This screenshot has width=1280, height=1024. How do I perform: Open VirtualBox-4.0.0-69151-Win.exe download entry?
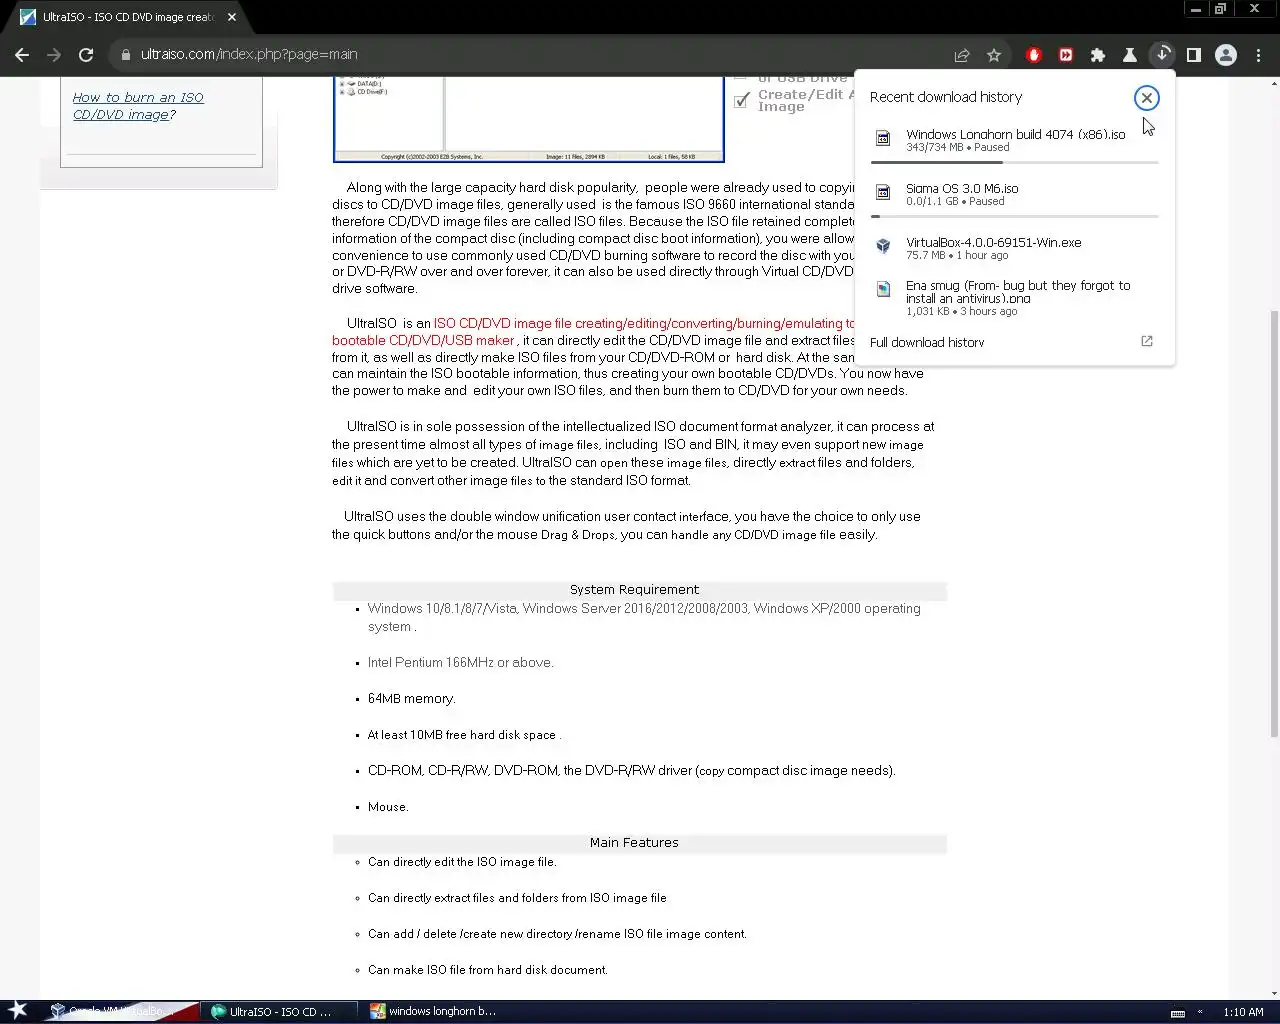(x=1015, y=248)
